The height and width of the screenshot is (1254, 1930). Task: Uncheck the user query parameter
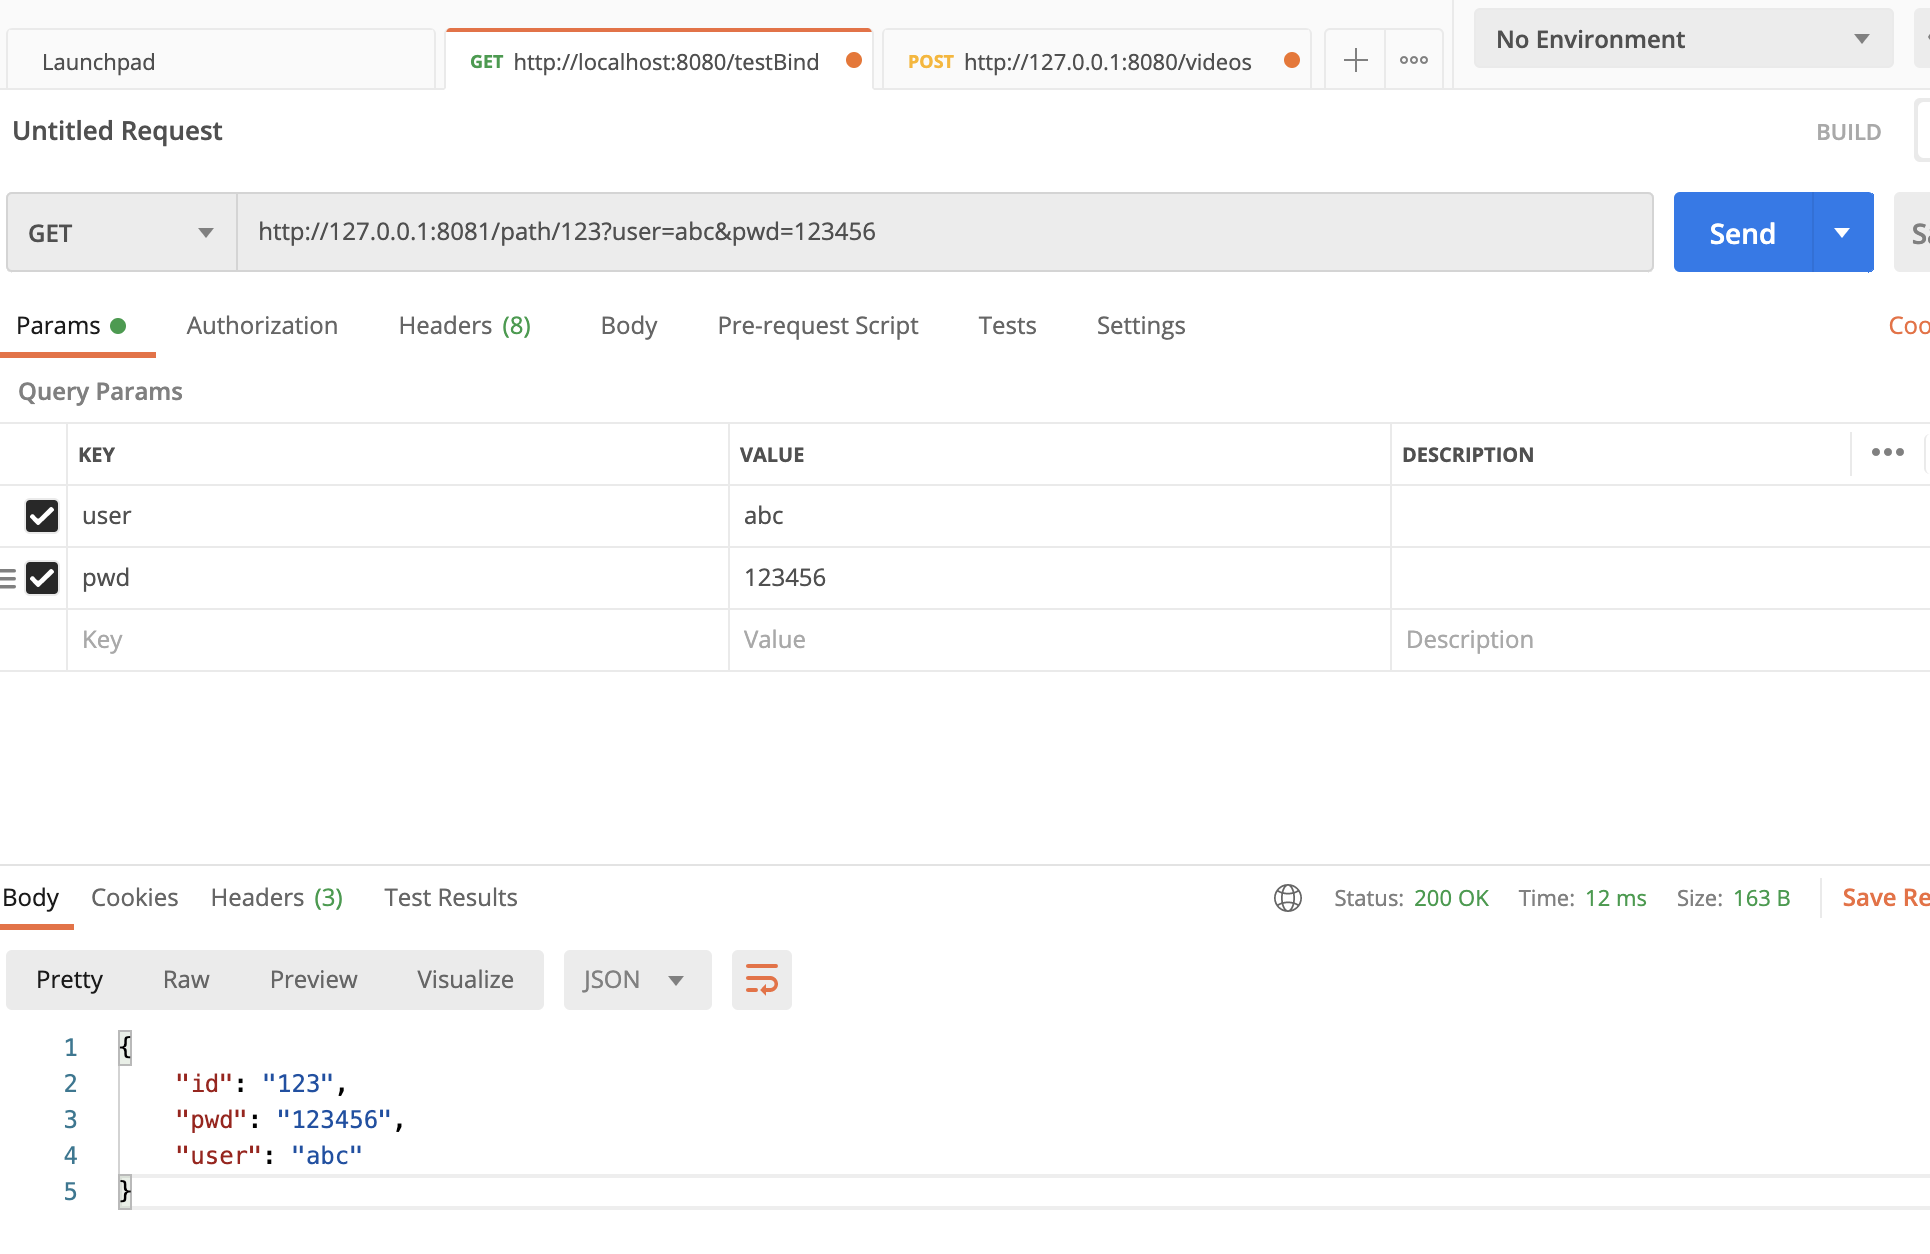[x=41, y=516]
